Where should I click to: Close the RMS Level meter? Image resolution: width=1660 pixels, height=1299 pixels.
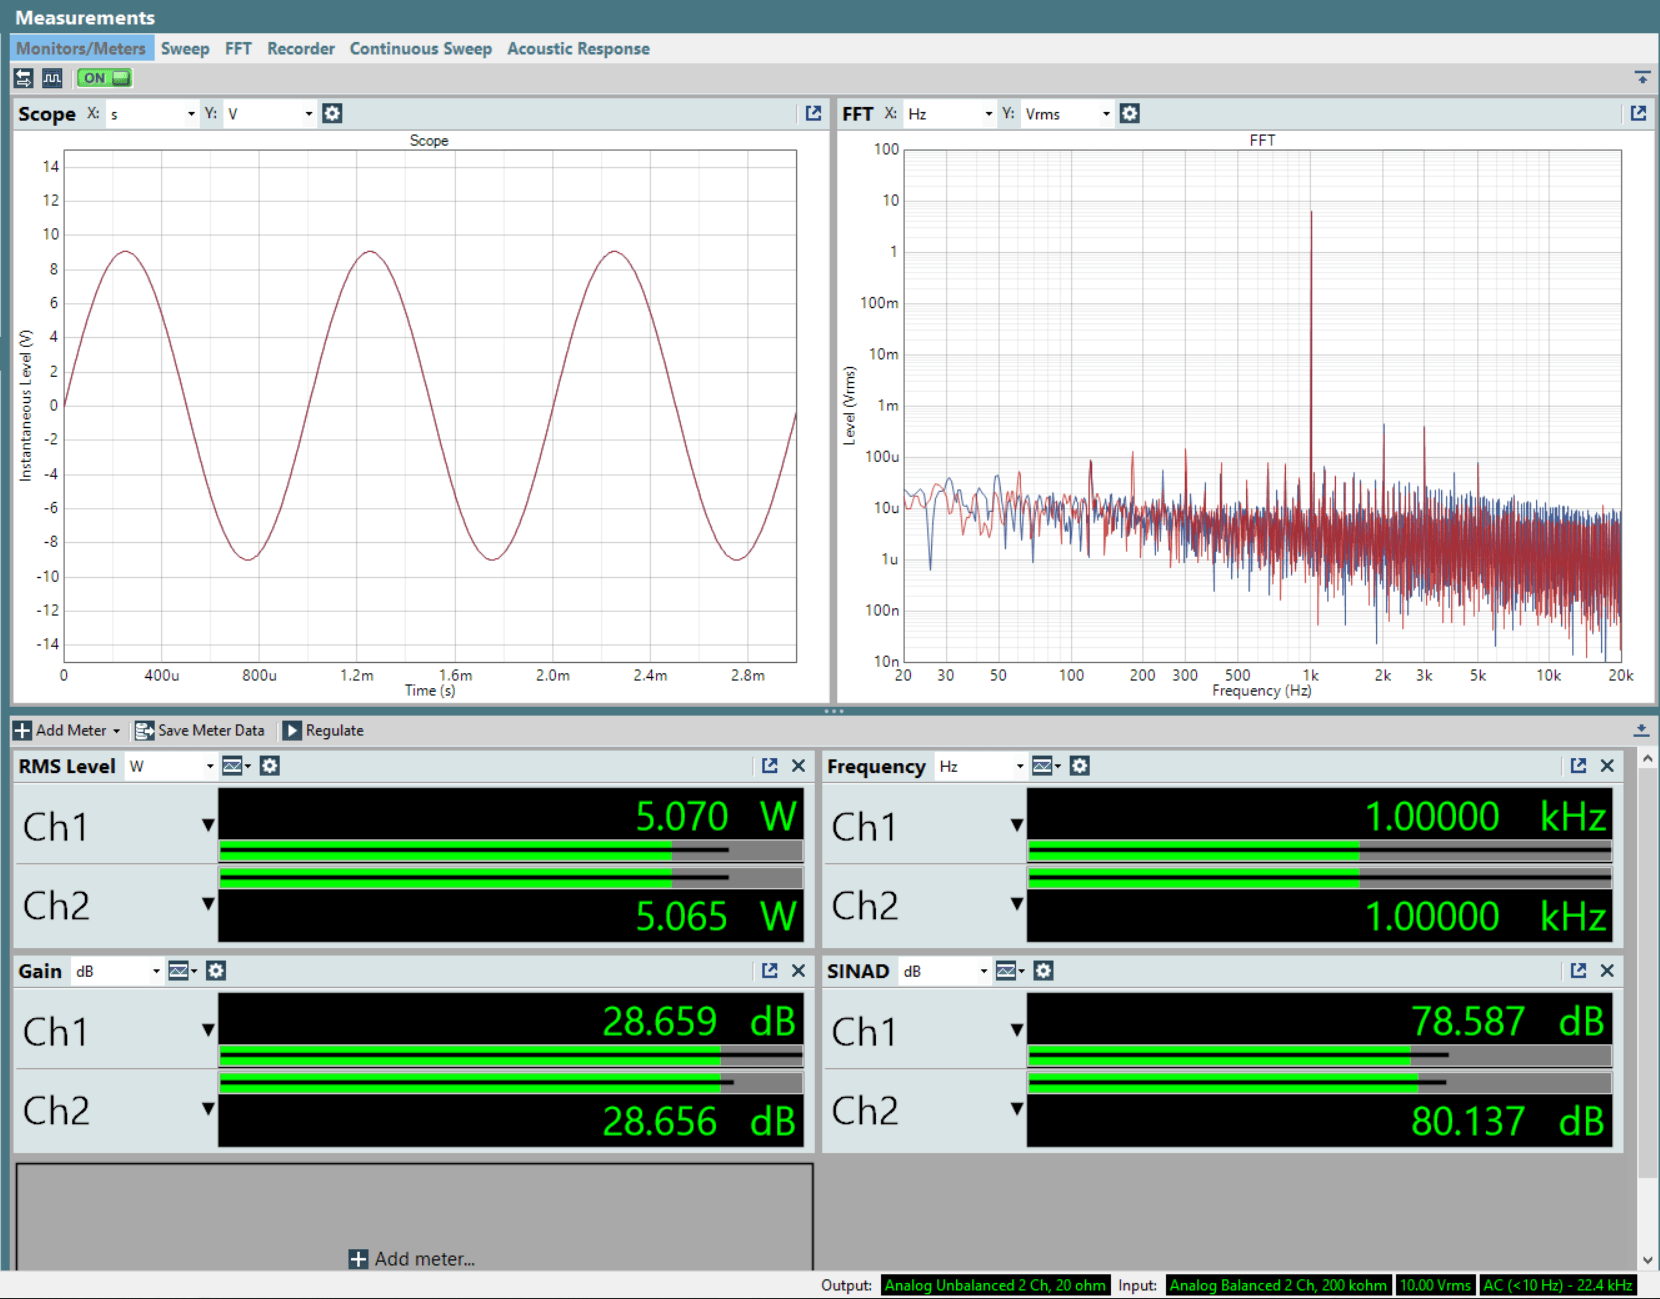coord(798,766)
